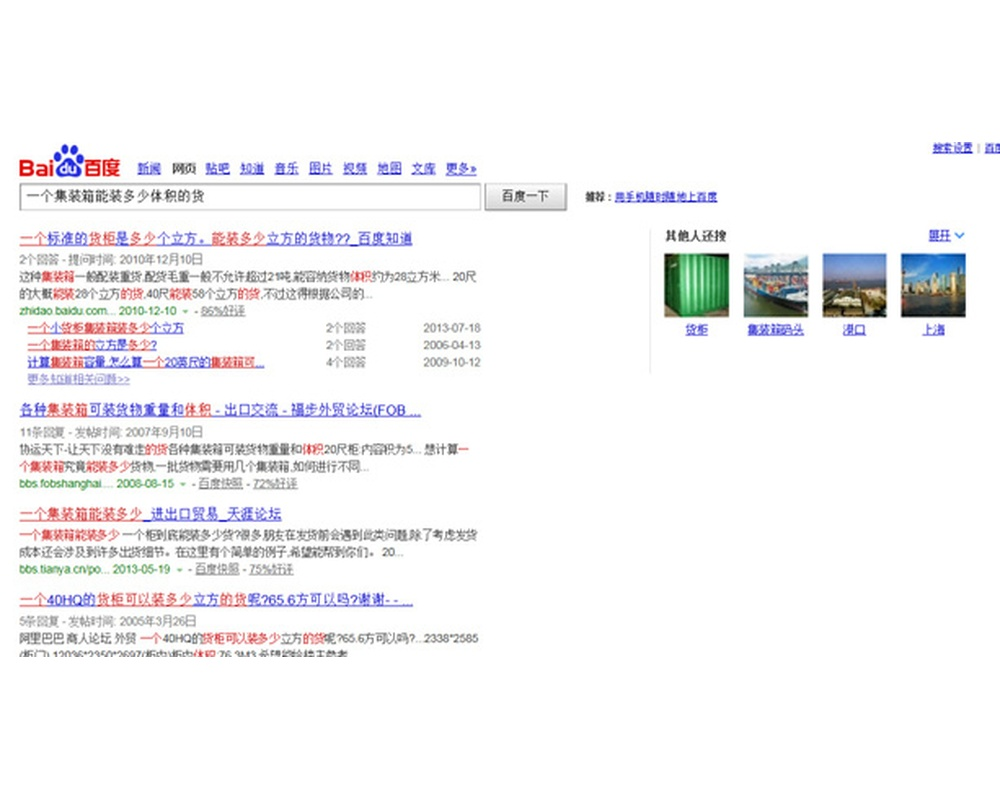The width and height of the screenshot is (1000, 800).
Task: Select the 网页 (Web) tab
Action: pos(184,168)
